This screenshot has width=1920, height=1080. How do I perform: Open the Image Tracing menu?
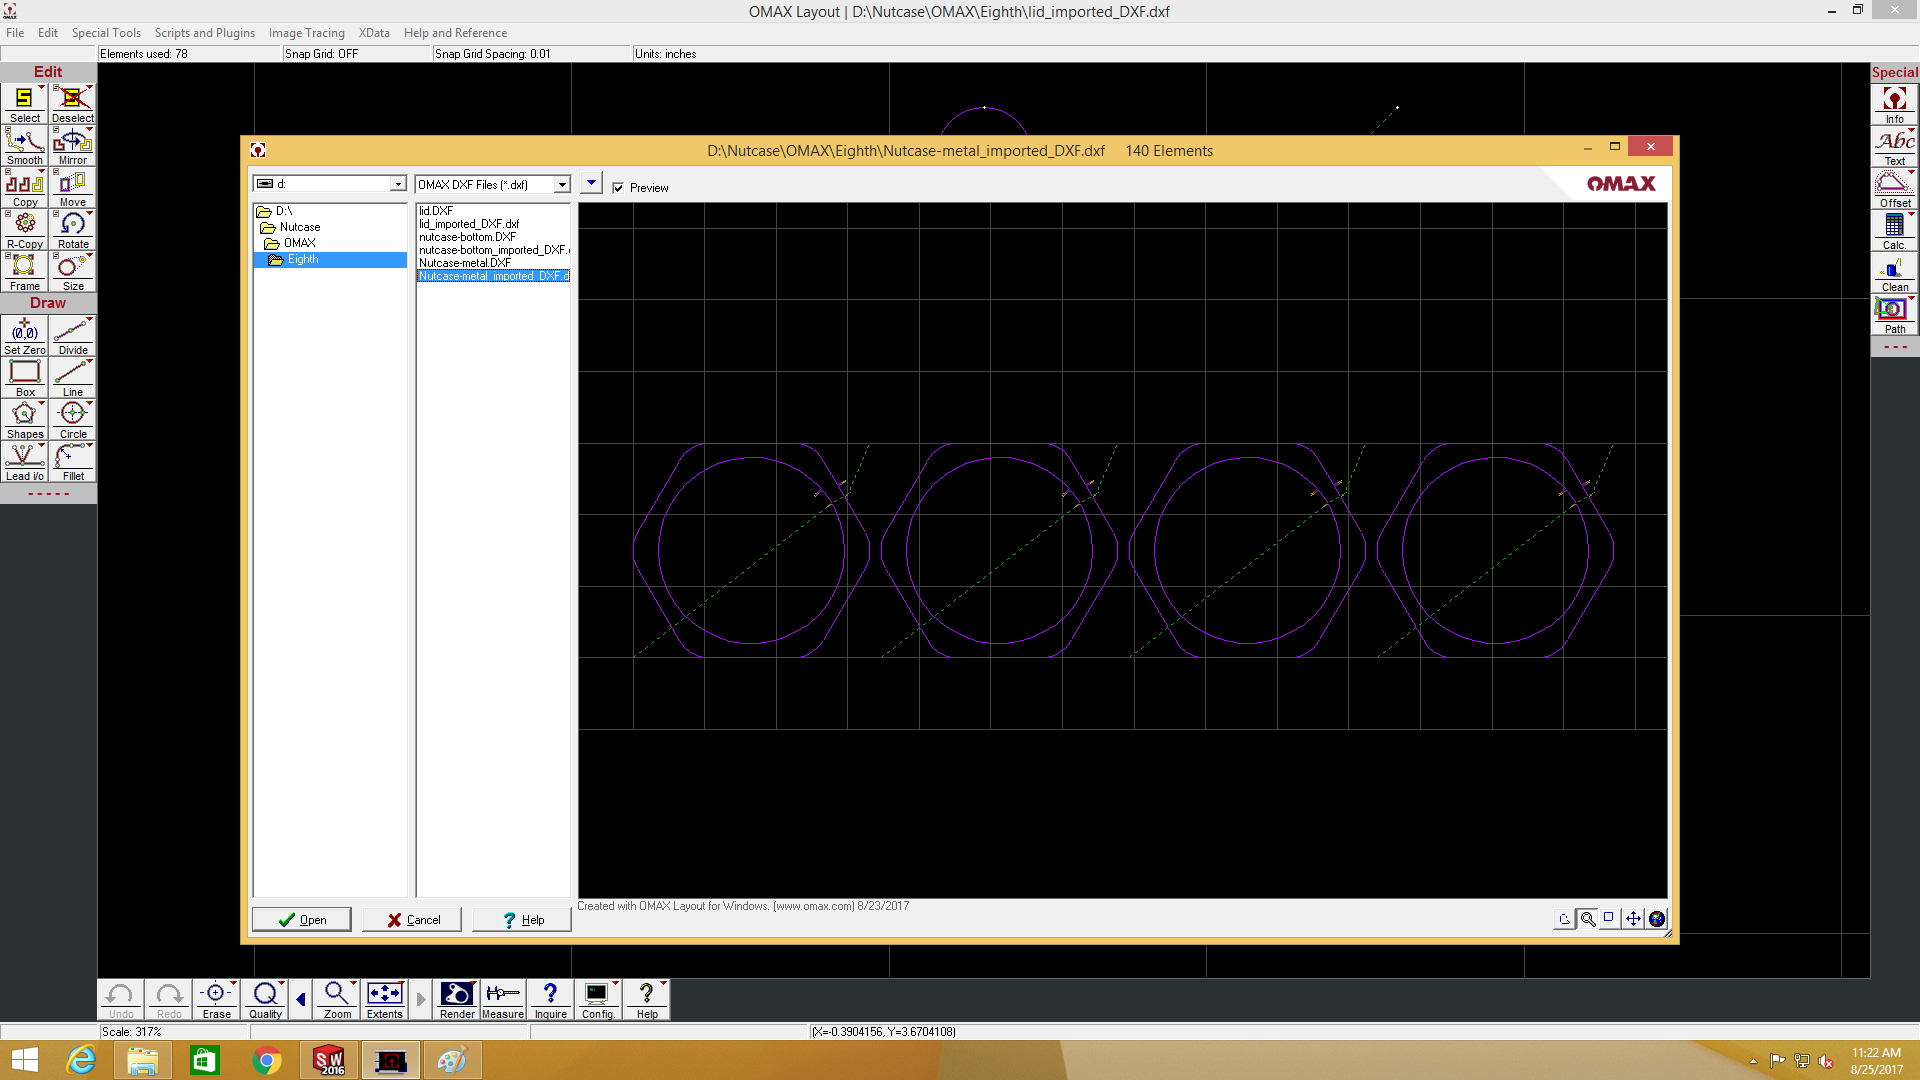point(306,33)
